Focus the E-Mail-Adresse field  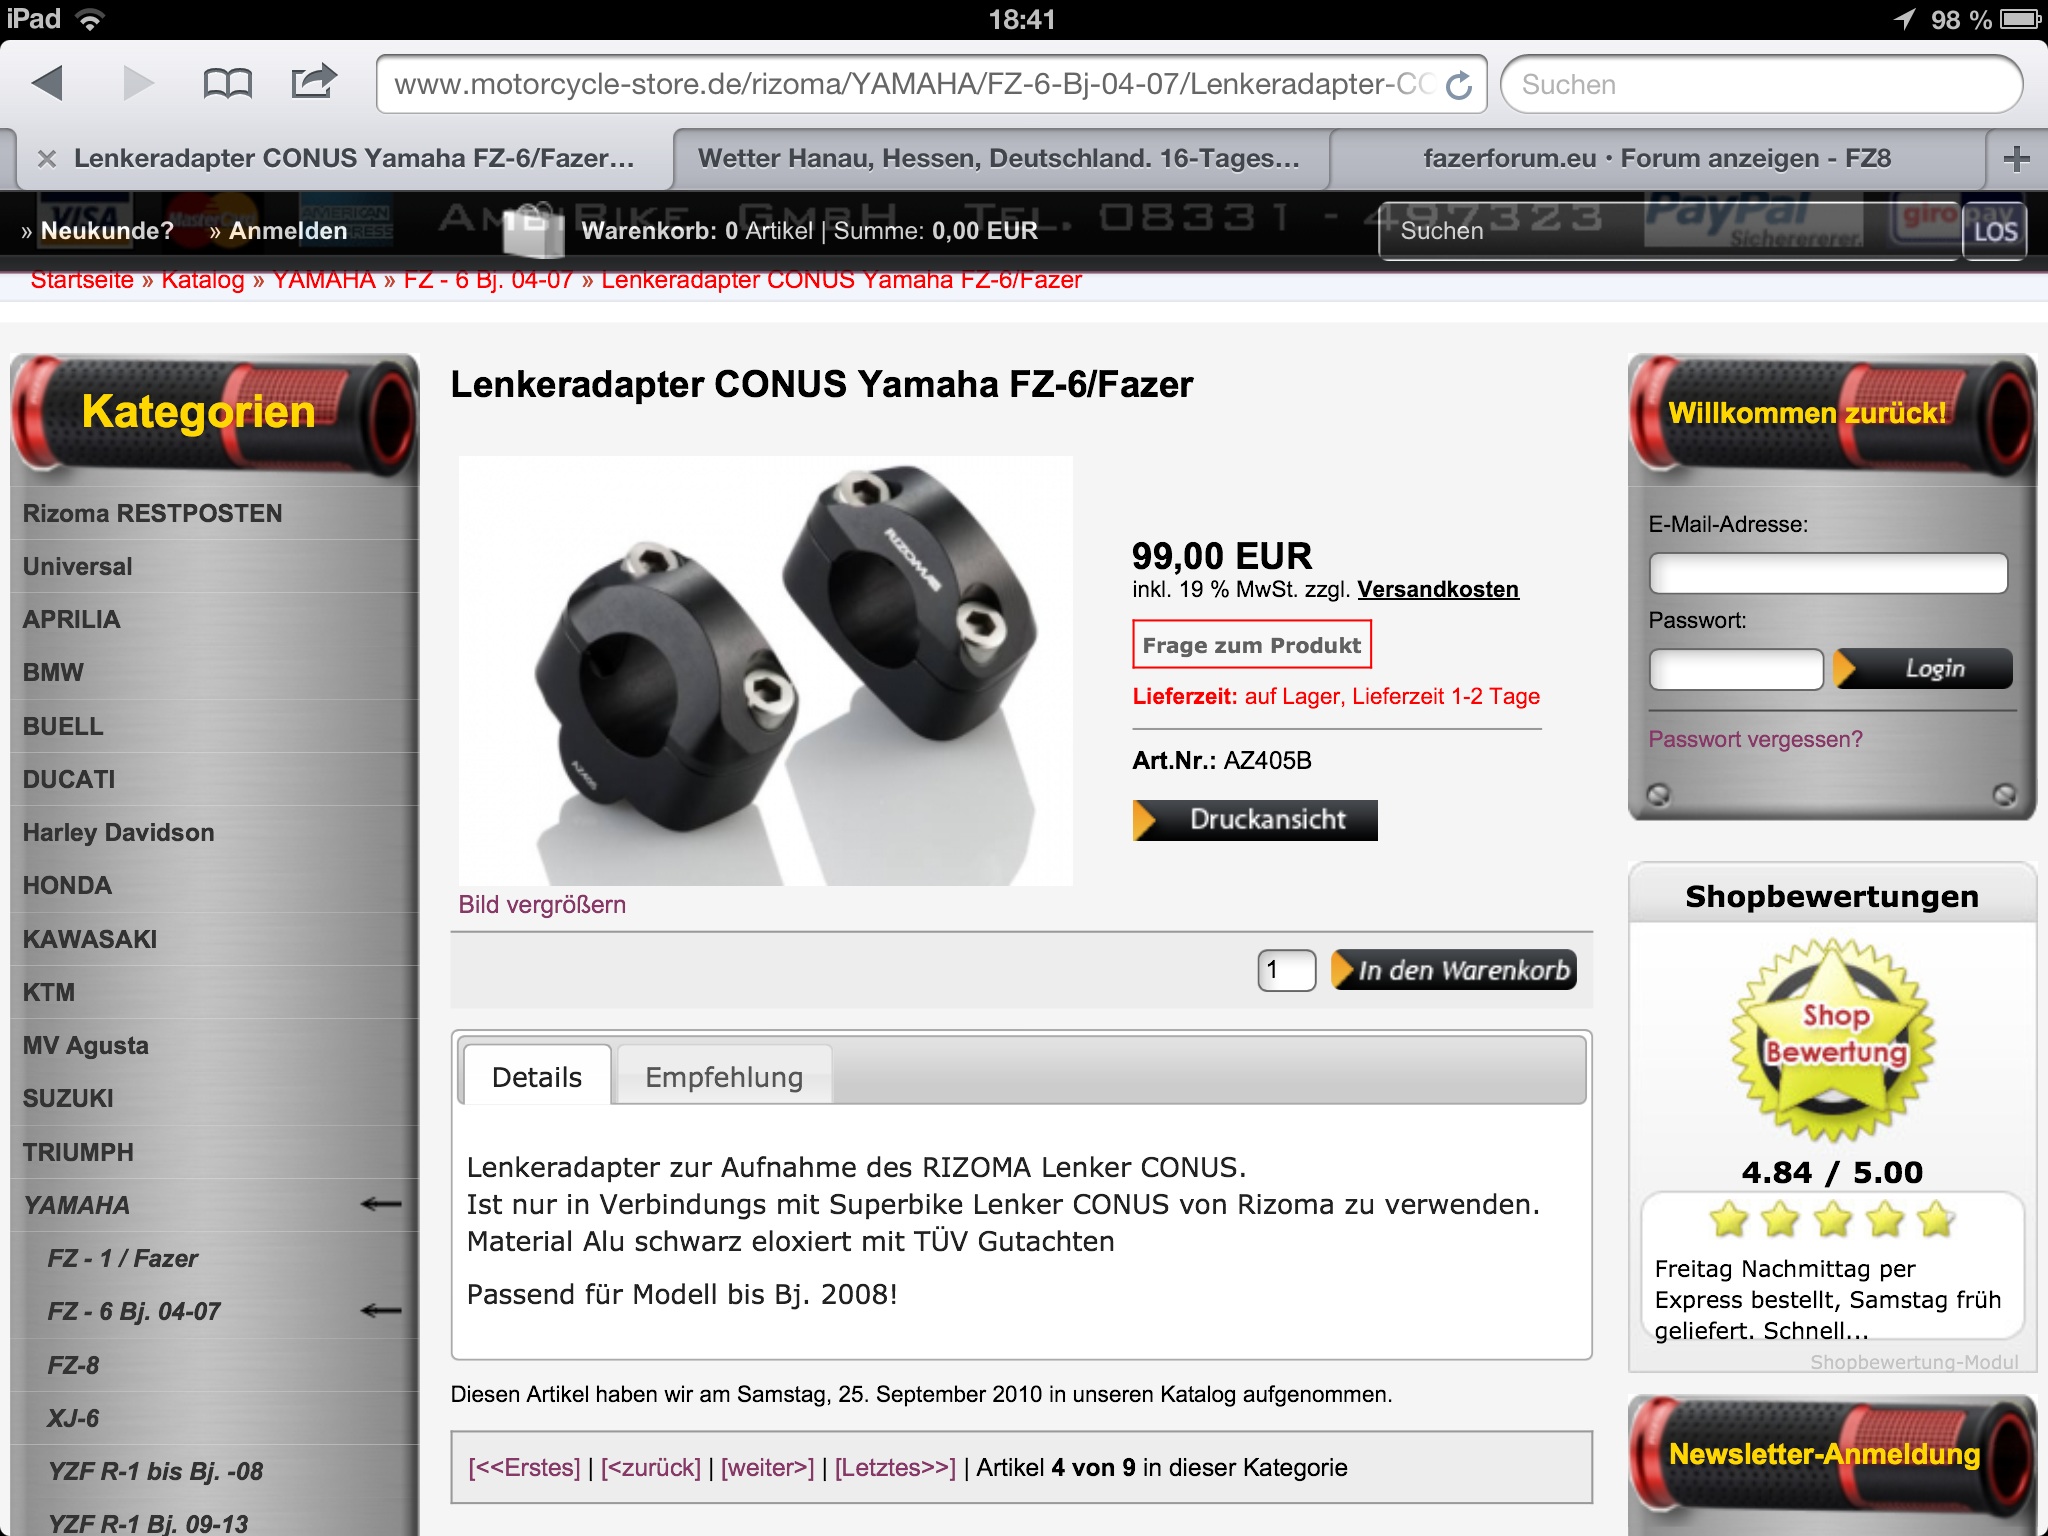point(1828,573)
